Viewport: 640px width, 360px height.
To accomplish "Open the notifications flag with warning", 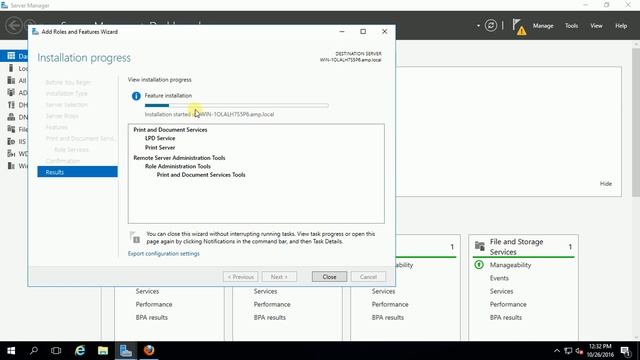I will (519, 27).
